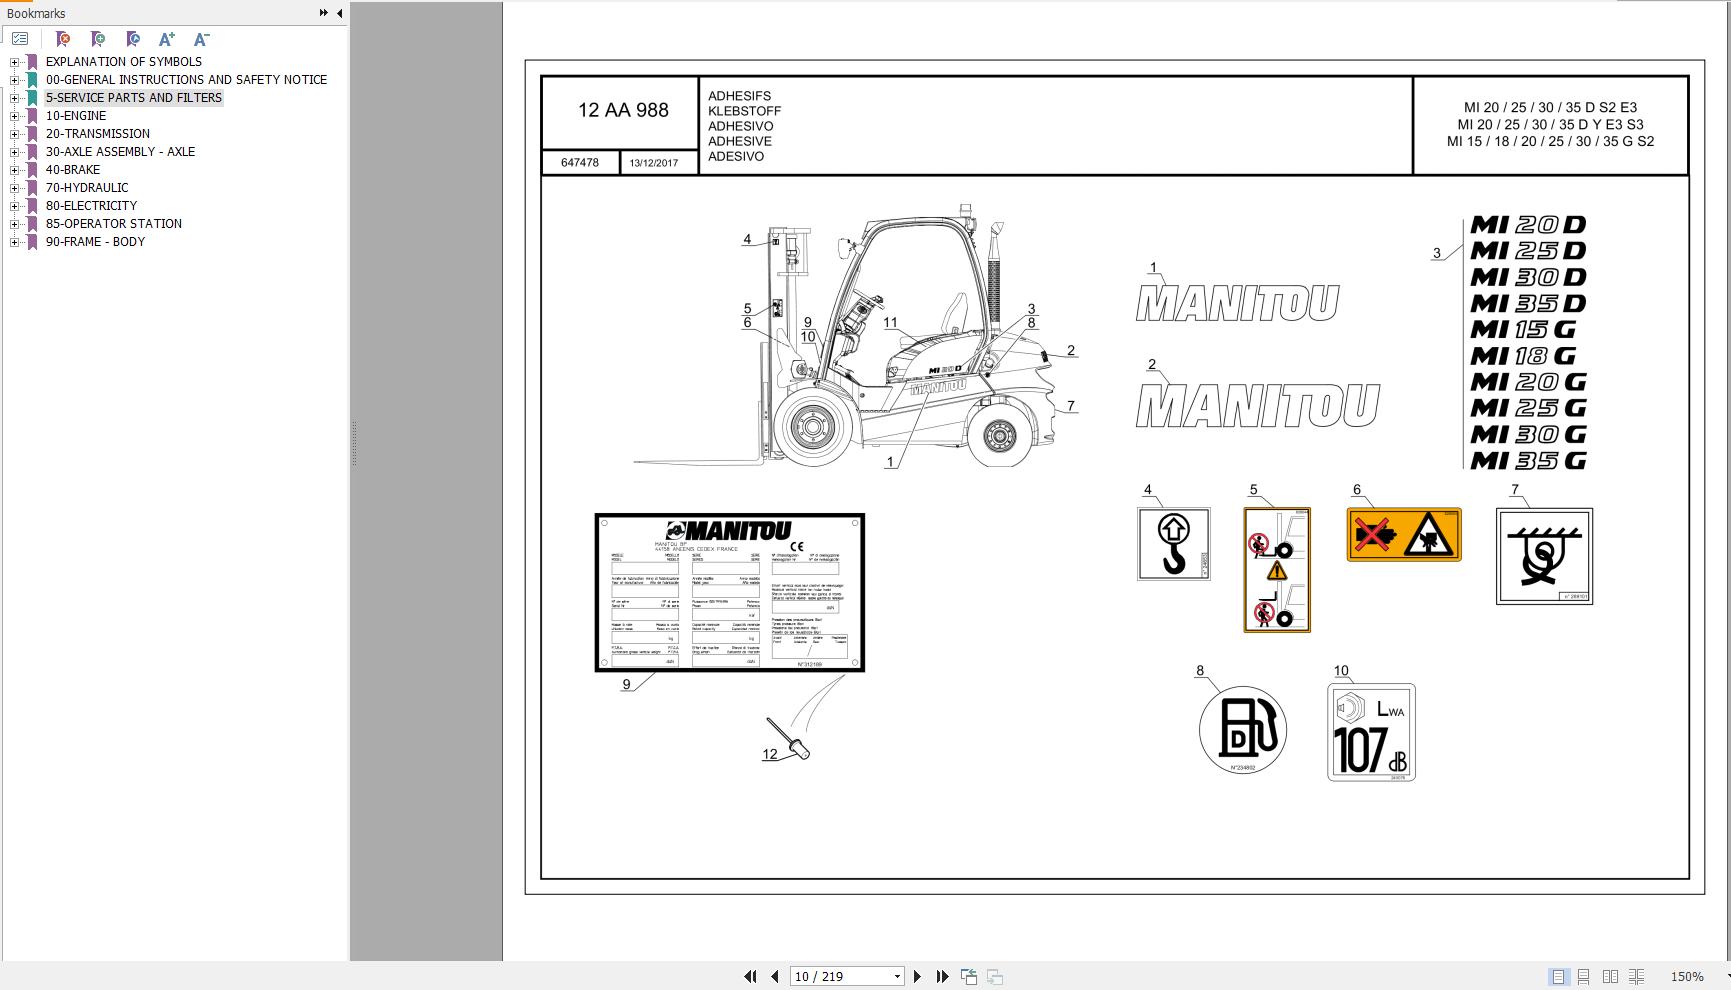This screenshot has height=990, width=1731.
Task: Click the next view icon
Action: 995,976
